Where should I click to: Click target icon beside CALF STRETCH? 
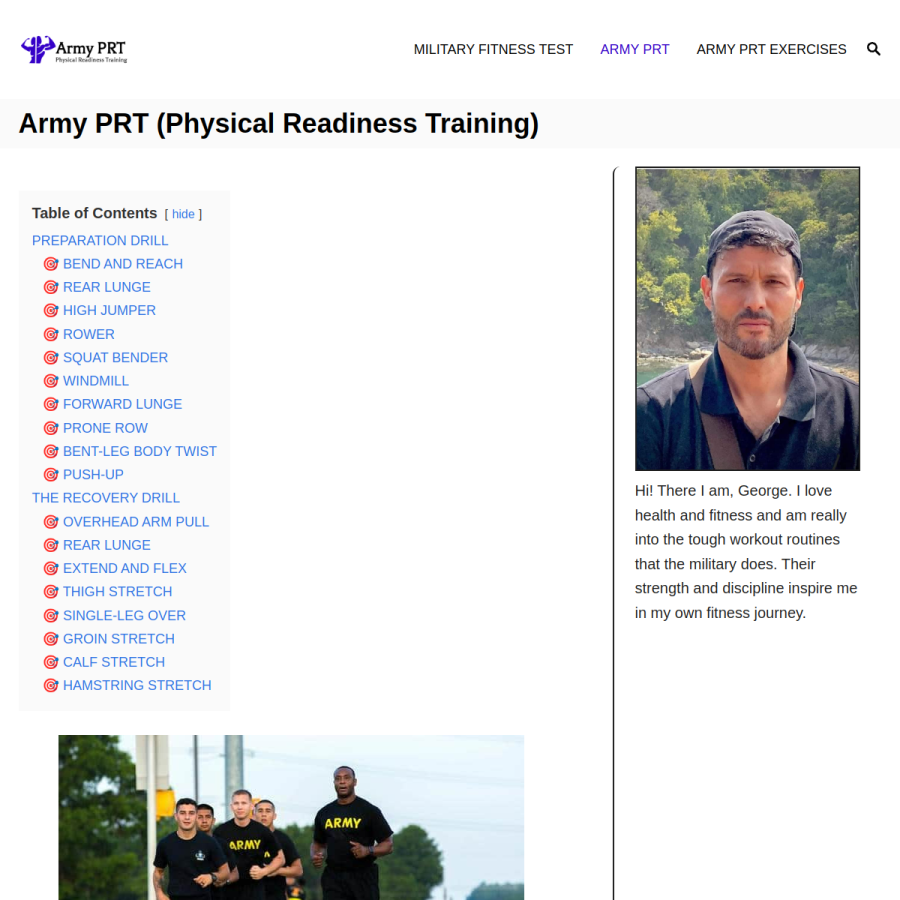51,662
